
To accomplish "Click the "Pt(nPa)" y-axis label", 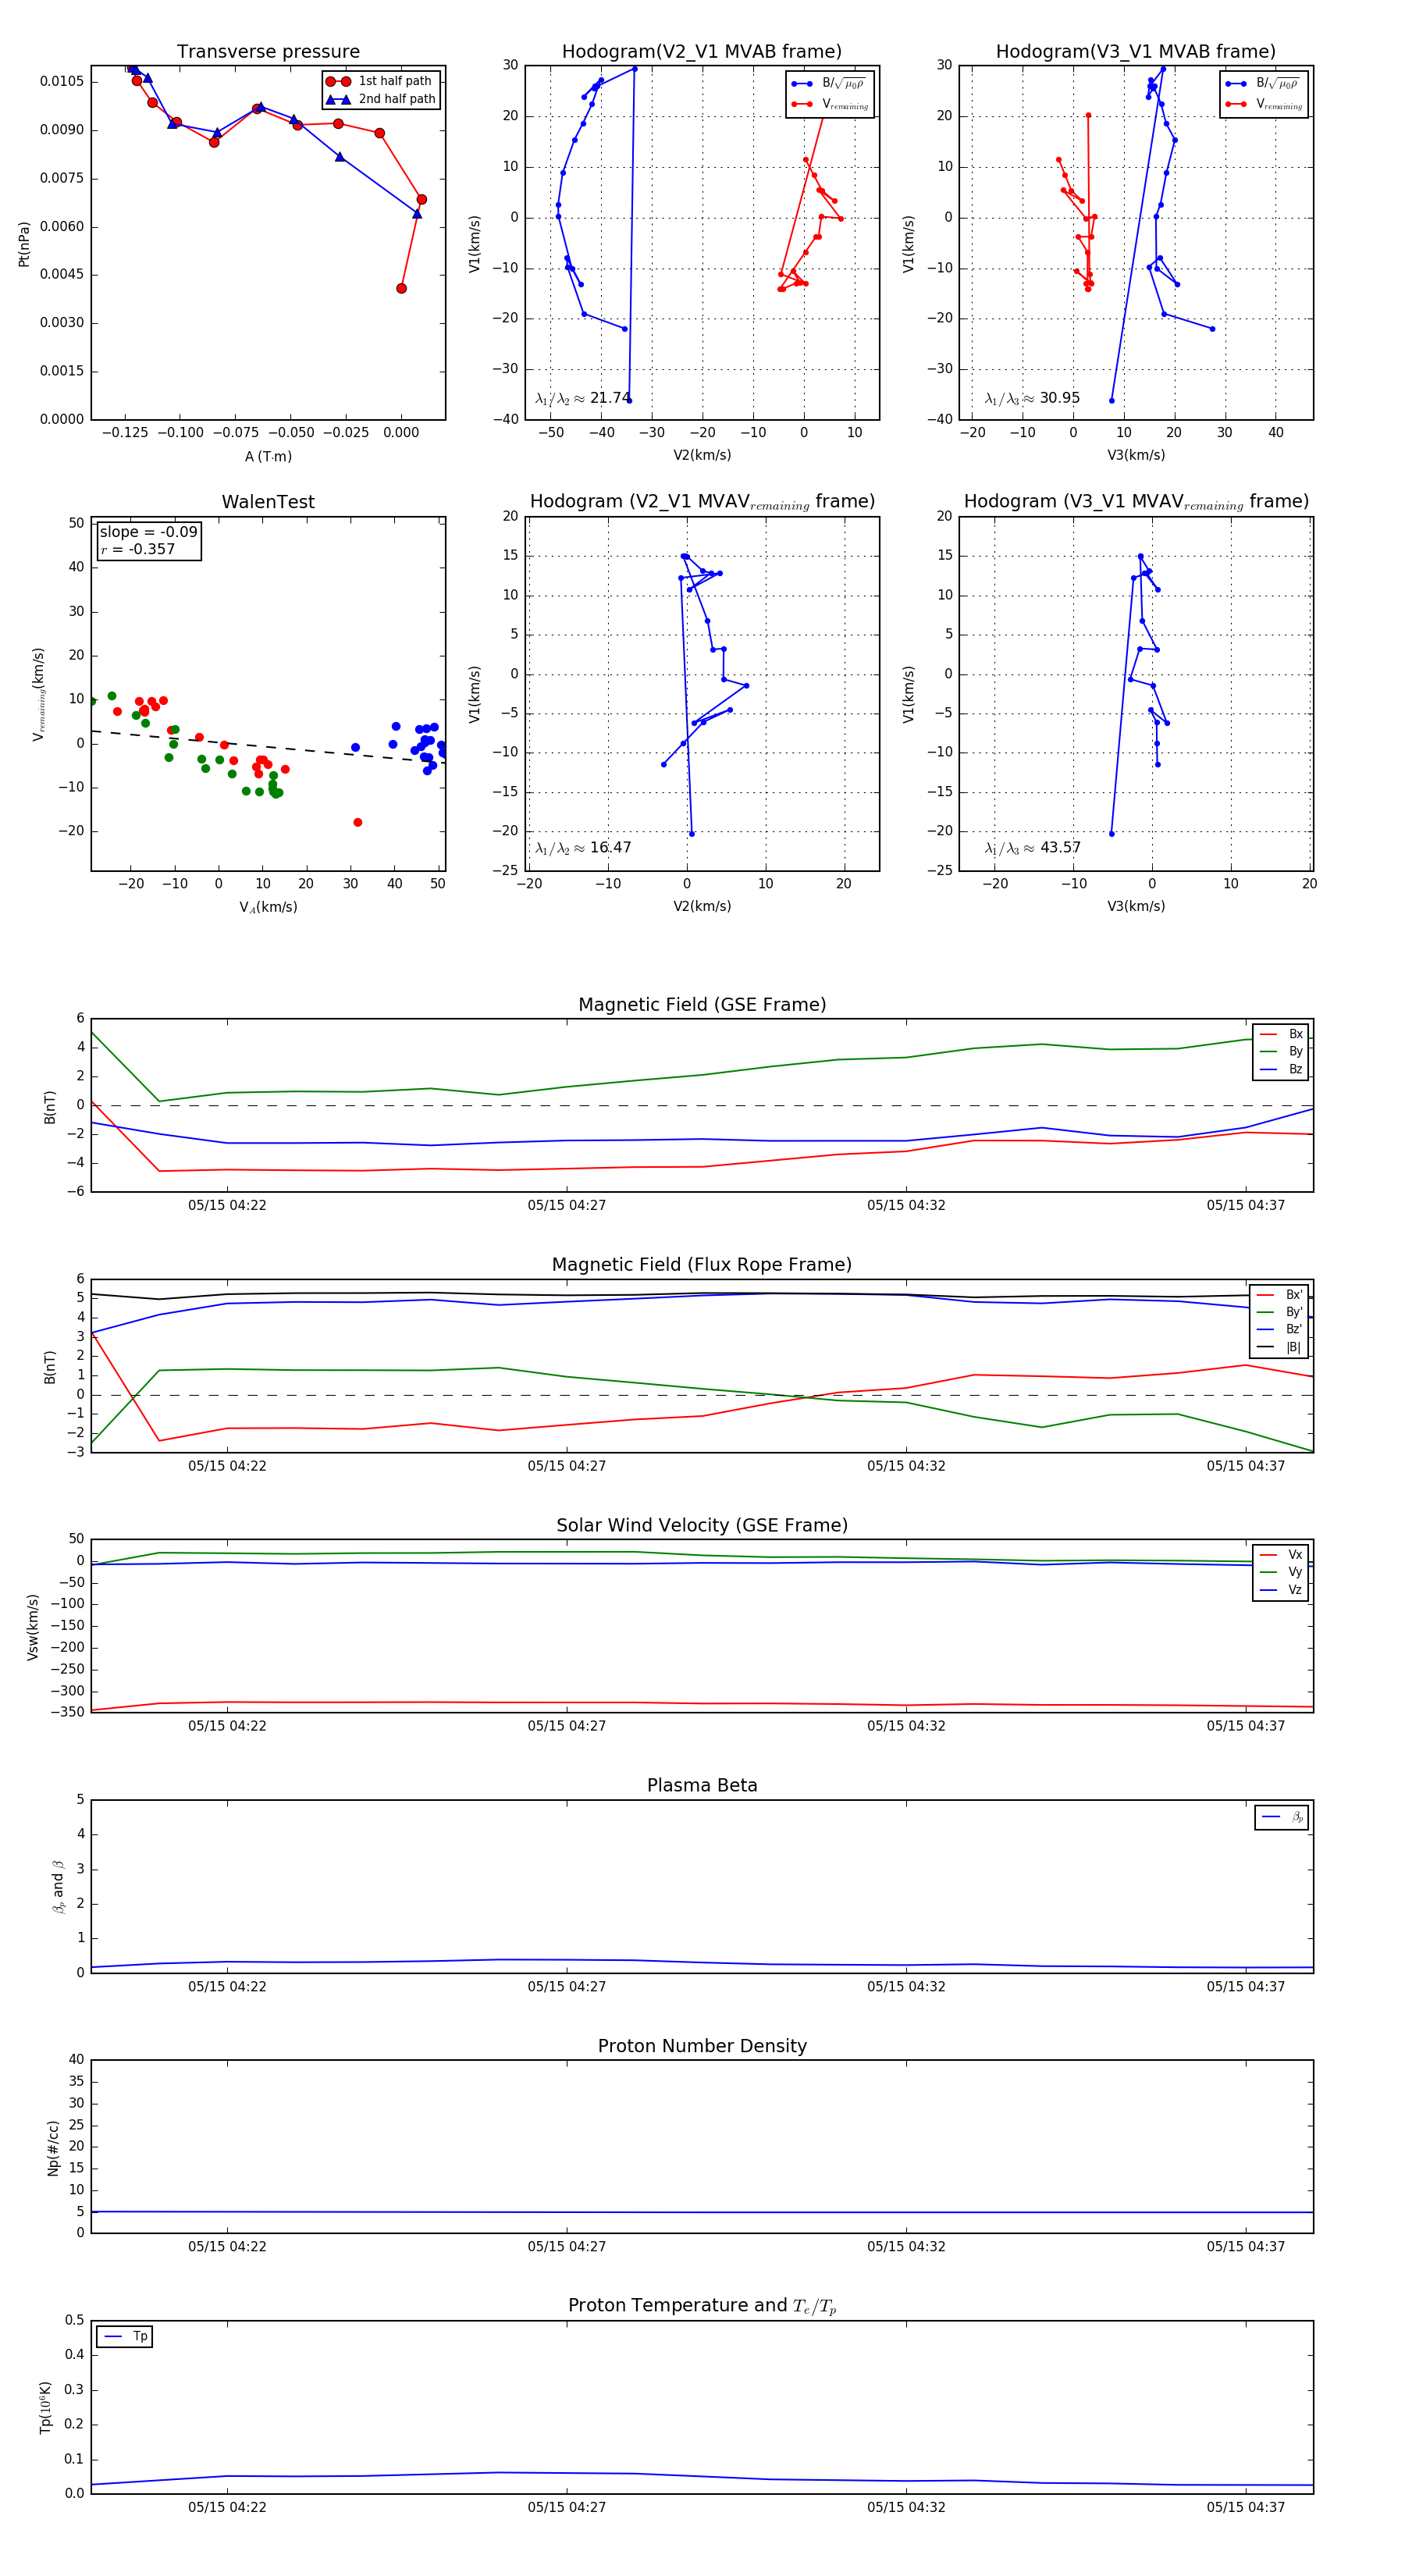I will (24, 244).
